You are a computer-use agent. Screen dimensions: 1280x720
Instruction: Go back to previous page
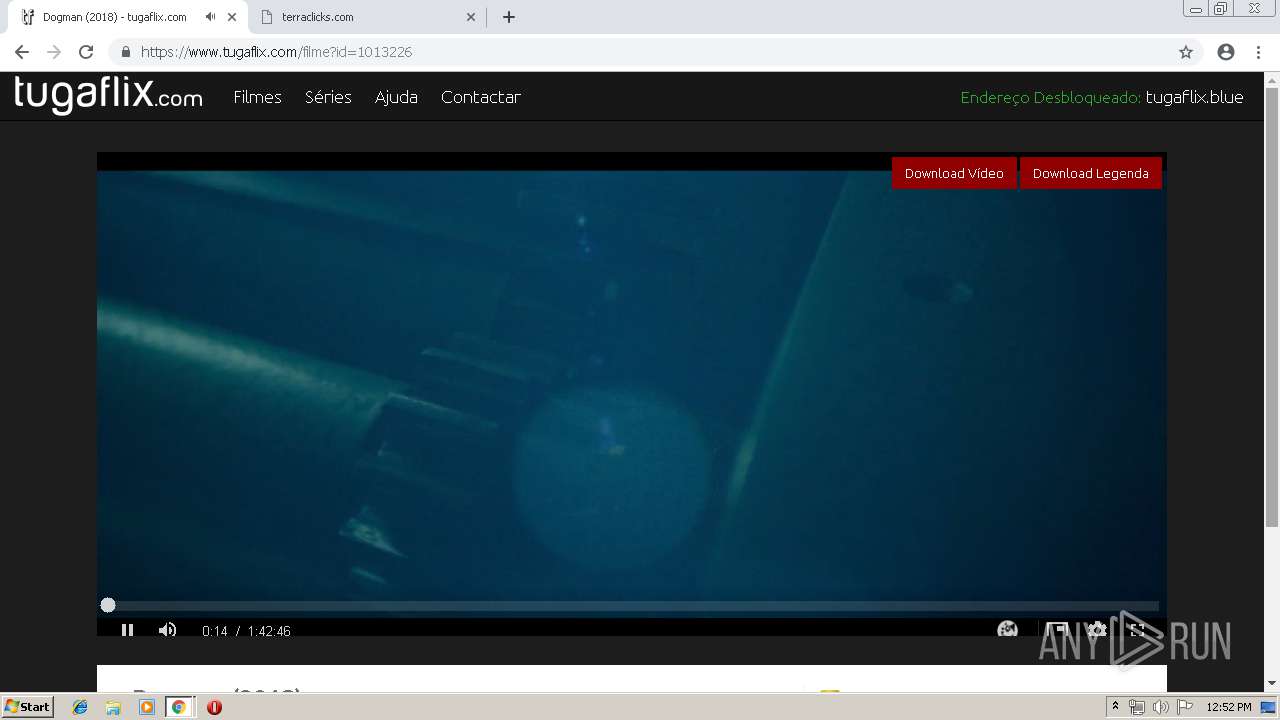tap(22, 52)
